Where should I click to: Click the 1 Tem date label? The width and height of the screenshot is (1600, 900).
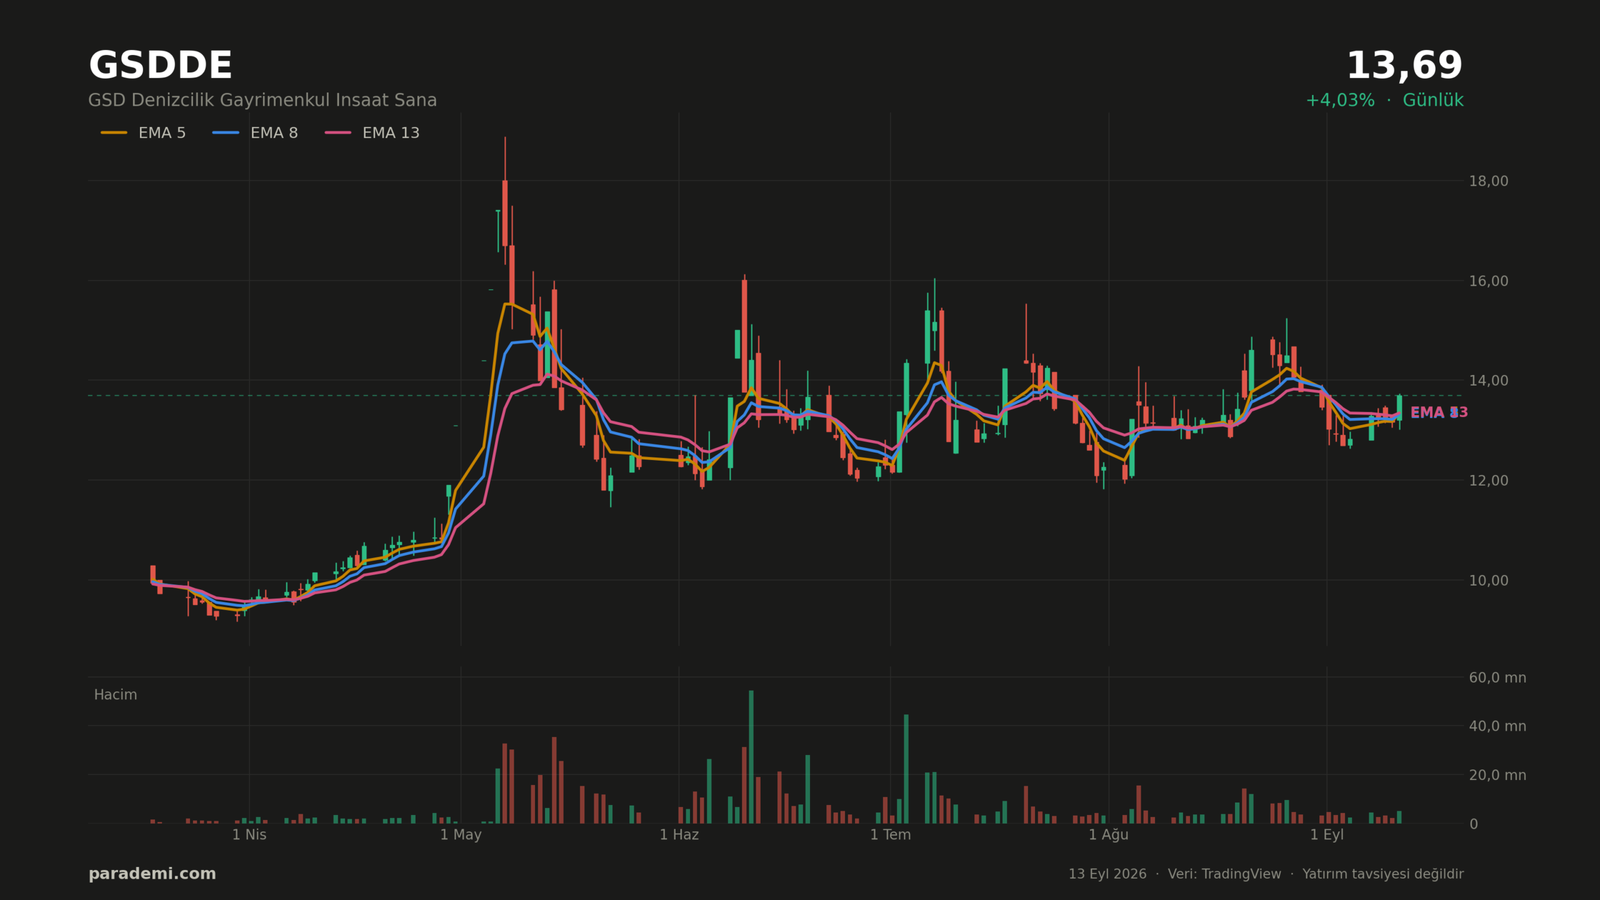(x=890, y=835)
